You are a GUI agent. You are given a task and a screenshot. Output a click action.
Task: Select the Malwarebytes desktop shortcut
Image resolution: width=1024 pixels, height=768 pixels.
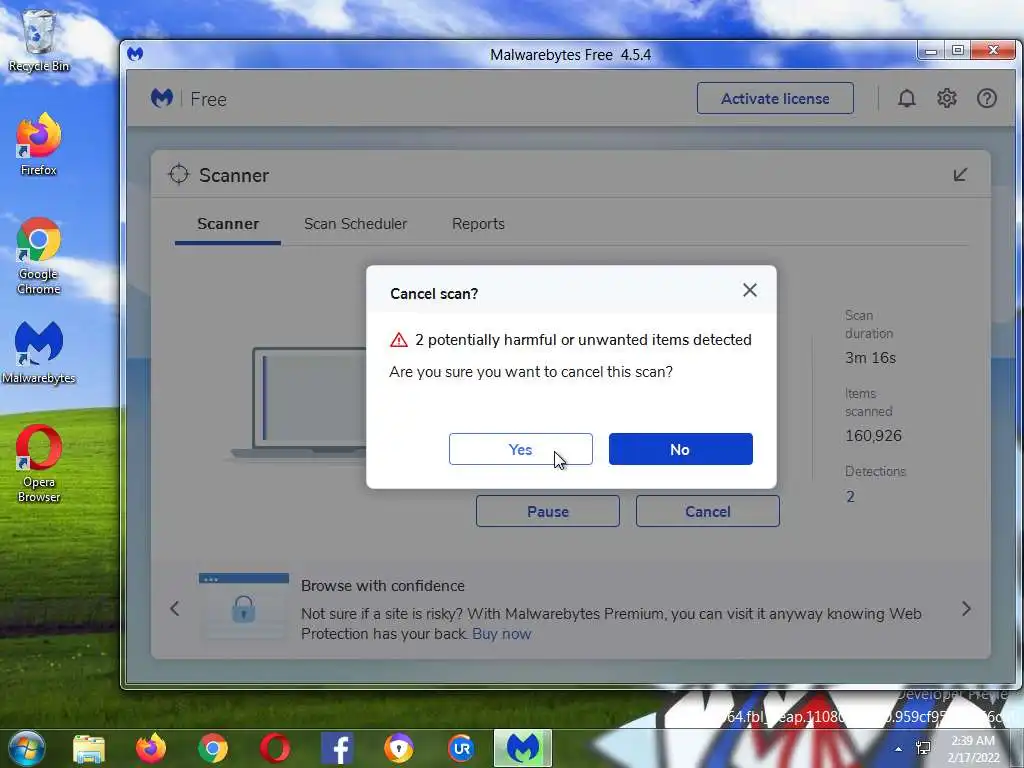pyautogui.click(x=39, y=353)
